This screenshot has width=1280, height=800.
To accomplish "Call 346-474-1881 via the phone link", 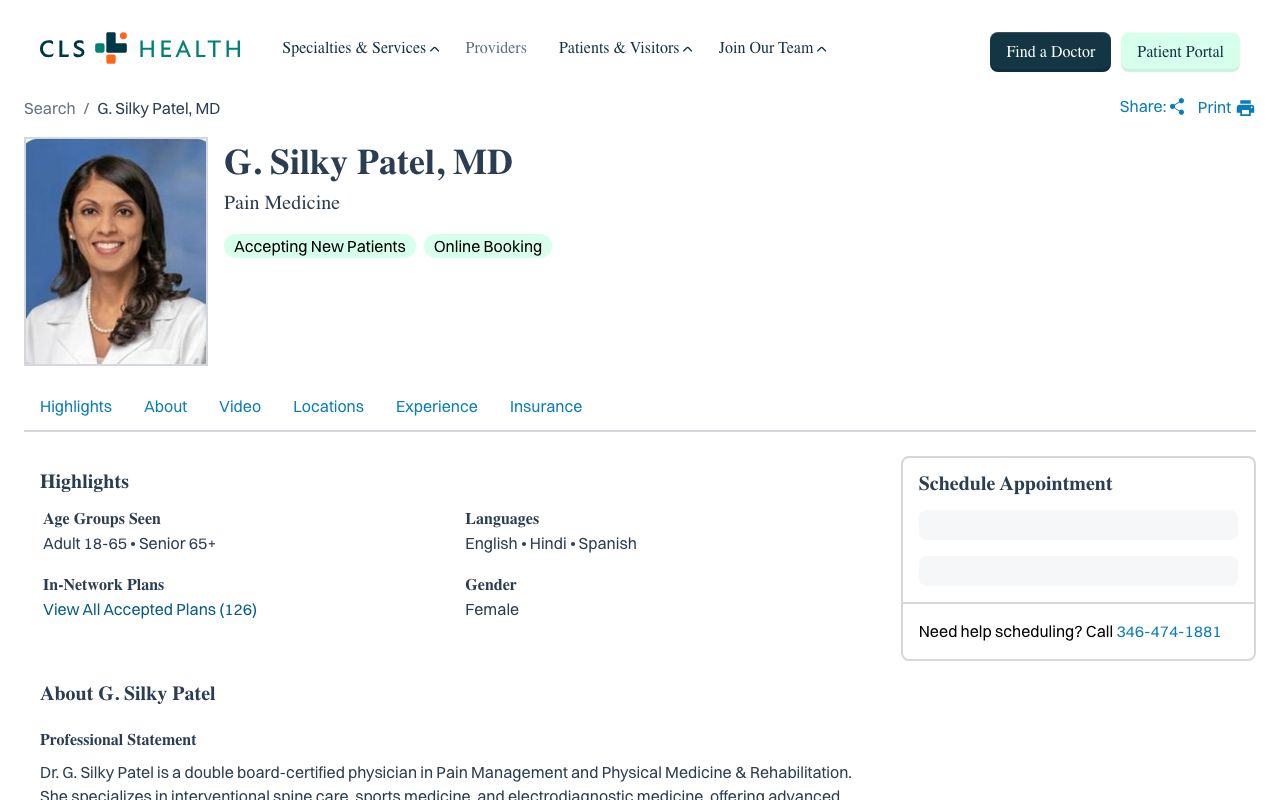I will point(1168,631).
